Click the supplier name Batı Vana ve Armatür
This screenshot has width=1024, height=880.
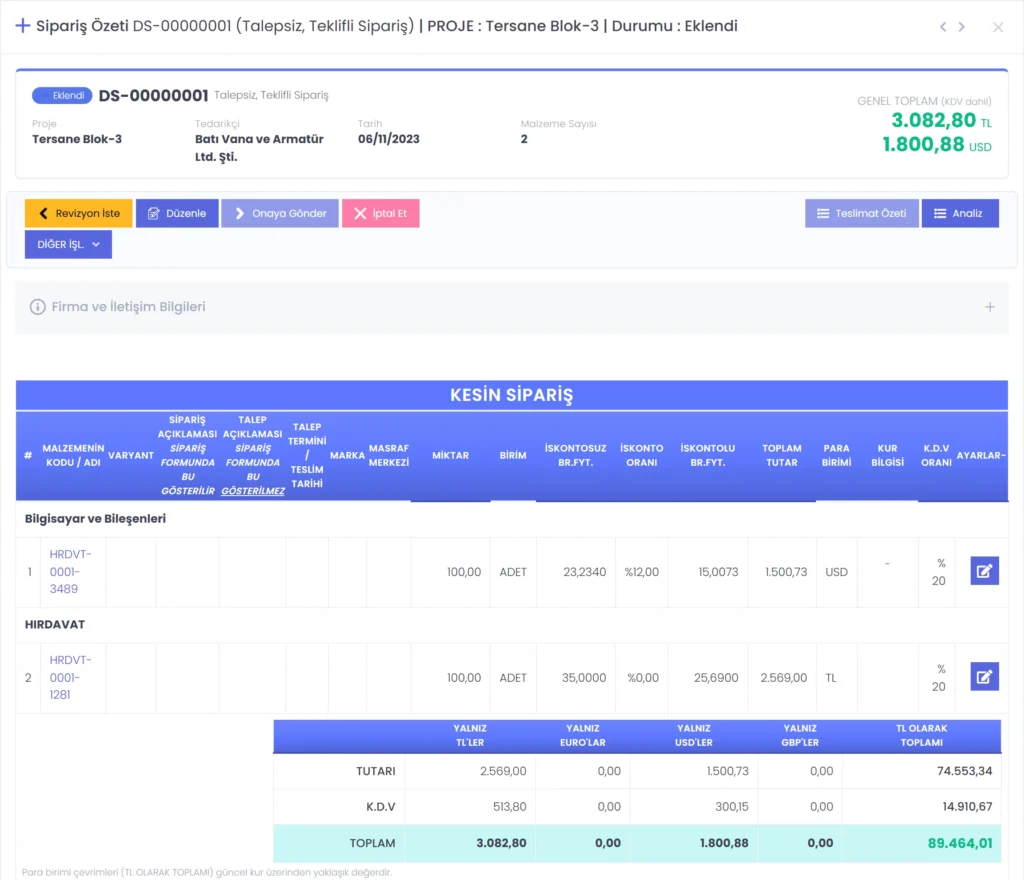(259, 148)
